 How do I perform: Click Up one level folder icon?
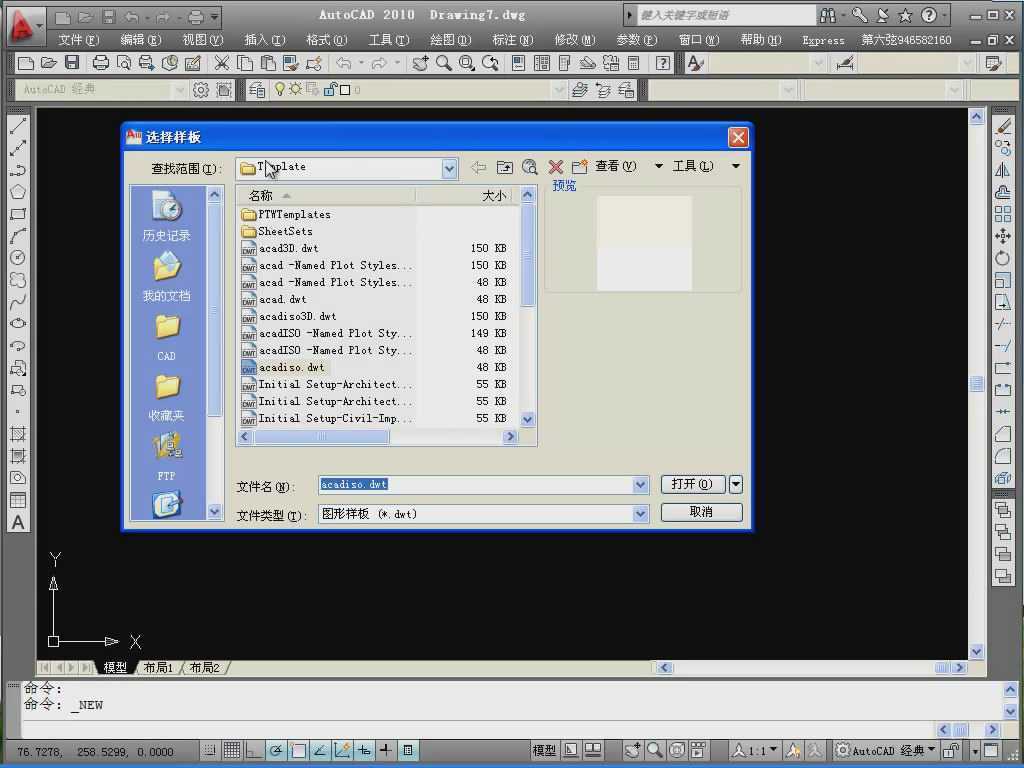[505, 167]
